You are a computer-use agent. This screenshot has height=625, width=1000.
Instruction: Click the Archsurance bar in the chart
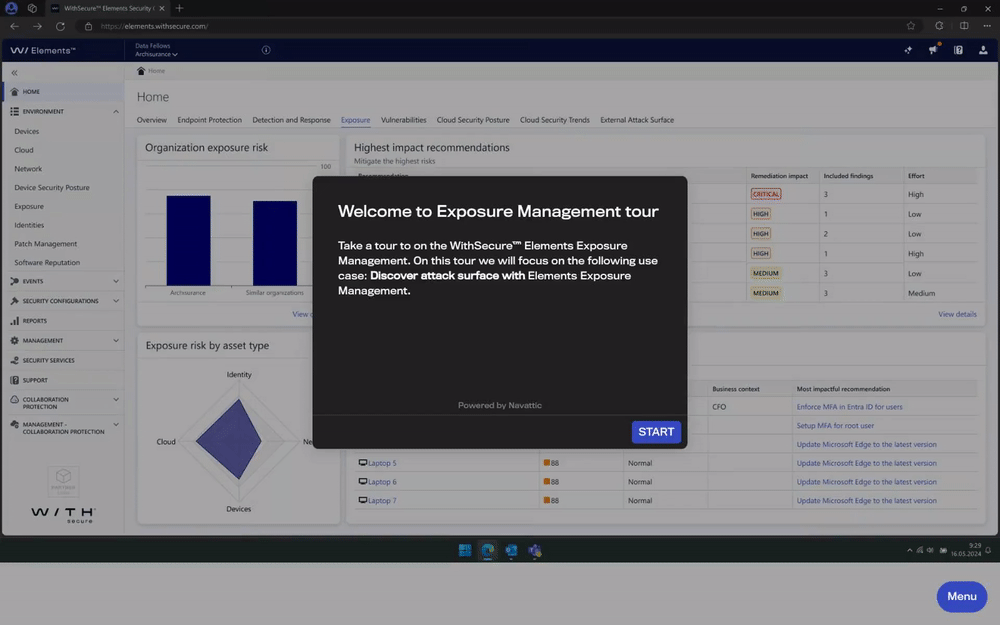188,240
